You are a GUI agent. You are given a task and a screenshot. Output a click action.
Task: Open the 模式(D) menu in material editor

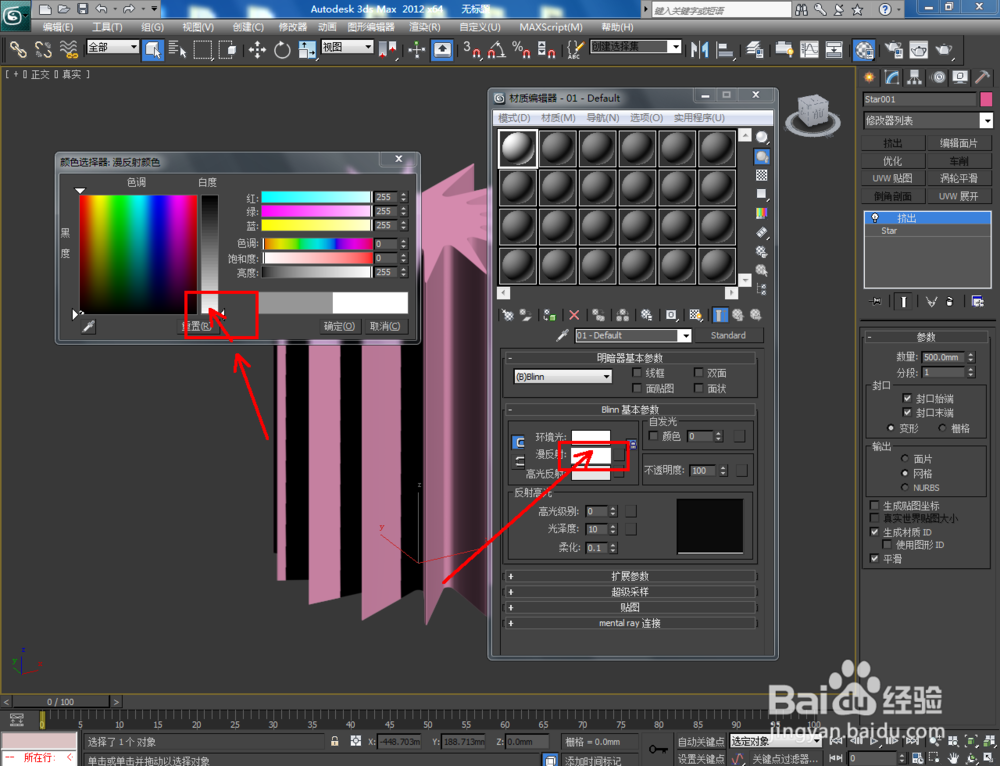pyautogui.click(x=514, y=118)
